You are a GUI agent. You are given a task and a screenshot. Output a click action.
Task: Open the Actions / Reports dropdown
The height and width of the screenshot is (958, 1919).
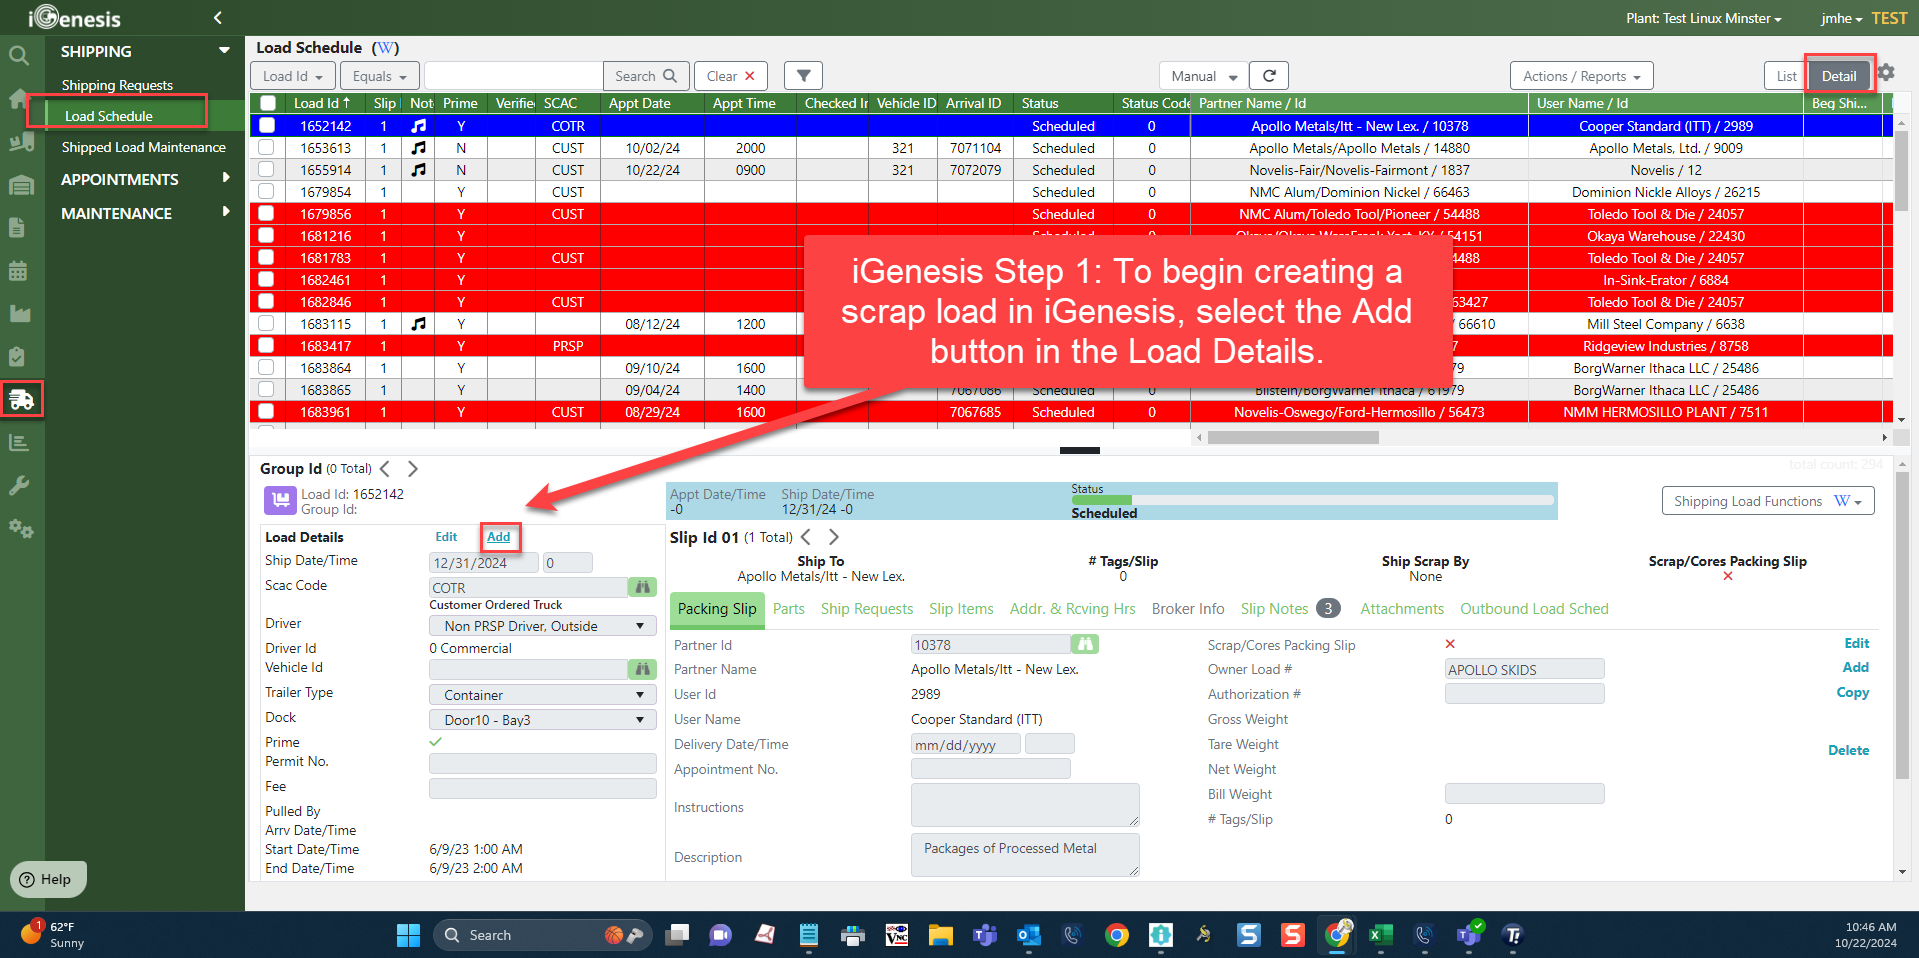(x=1581, y=76)
